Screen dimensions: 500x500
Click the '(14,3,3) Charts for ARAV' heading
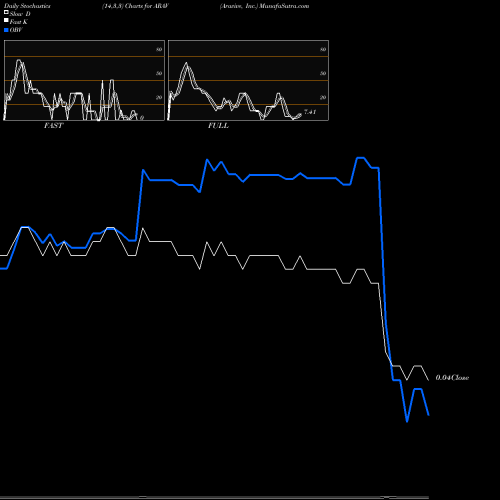pyautogui.click(x=135, y=6)
